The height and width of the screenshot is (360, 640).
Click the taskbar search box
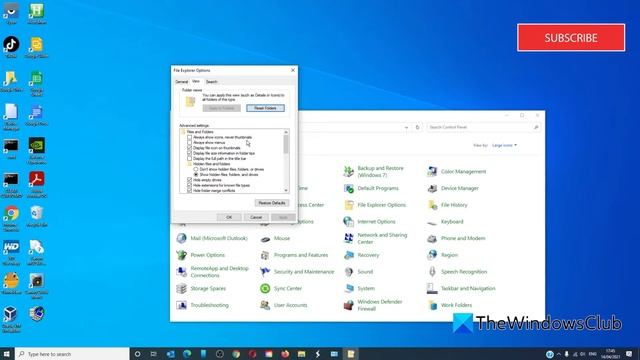[72, 354]
